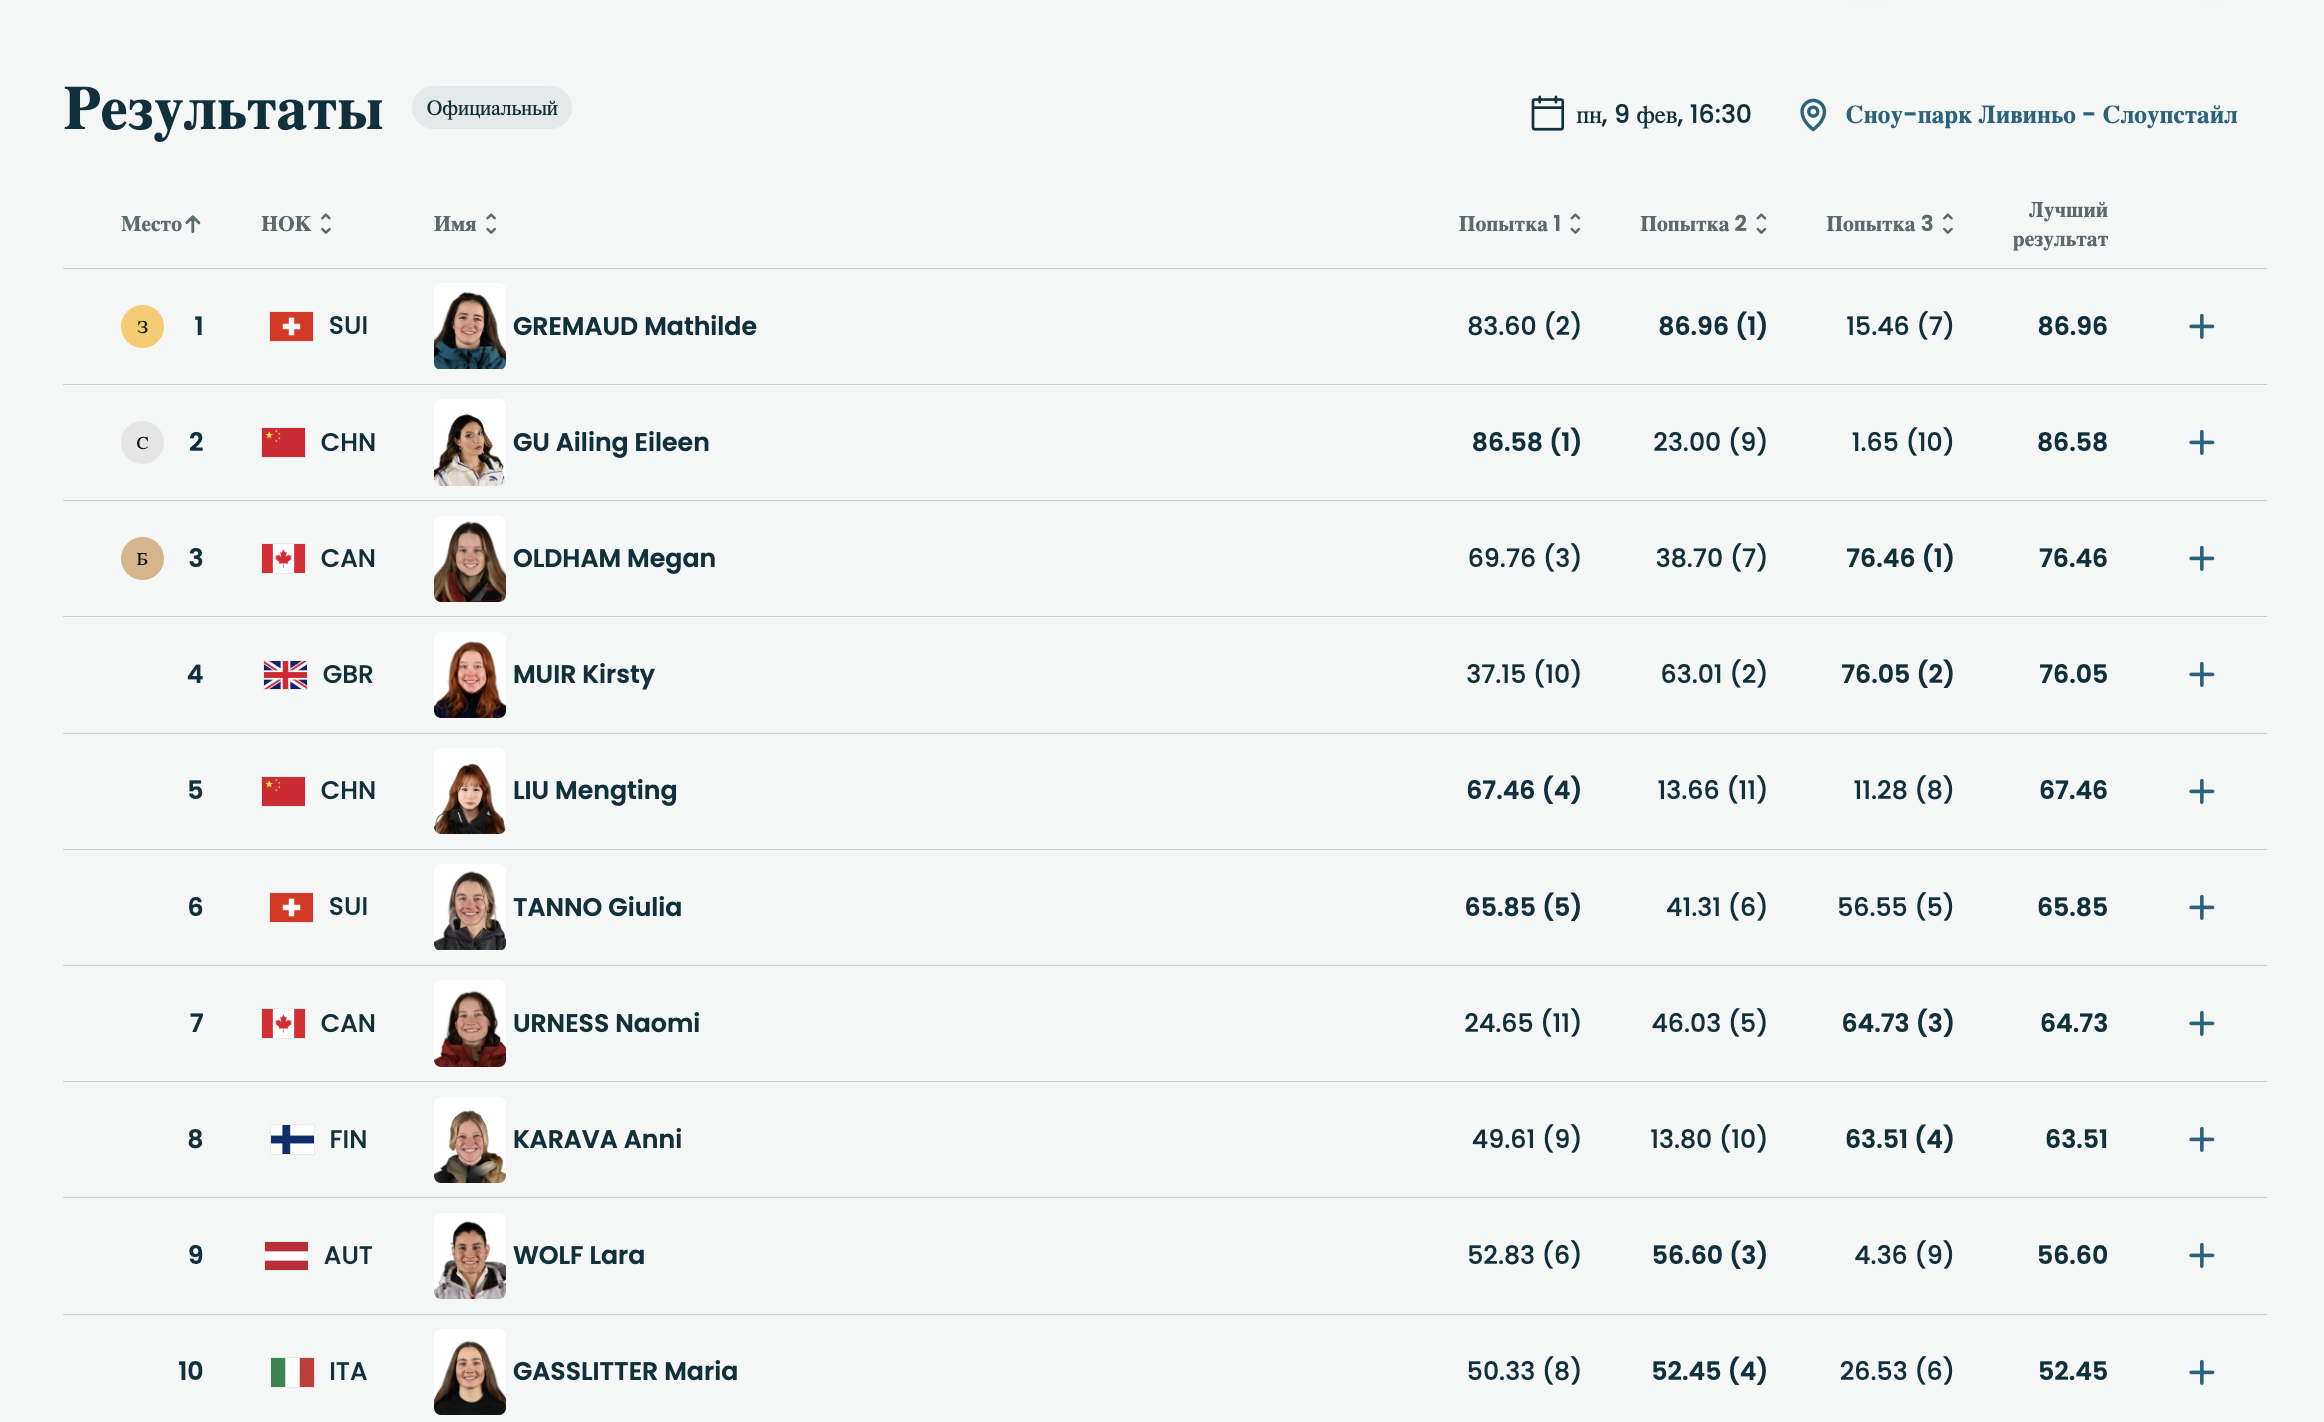The width and height of the screenshot is (2324, 1422).
Task: Click the gold medal badge for Gremaud
Action: pos(142,326)
